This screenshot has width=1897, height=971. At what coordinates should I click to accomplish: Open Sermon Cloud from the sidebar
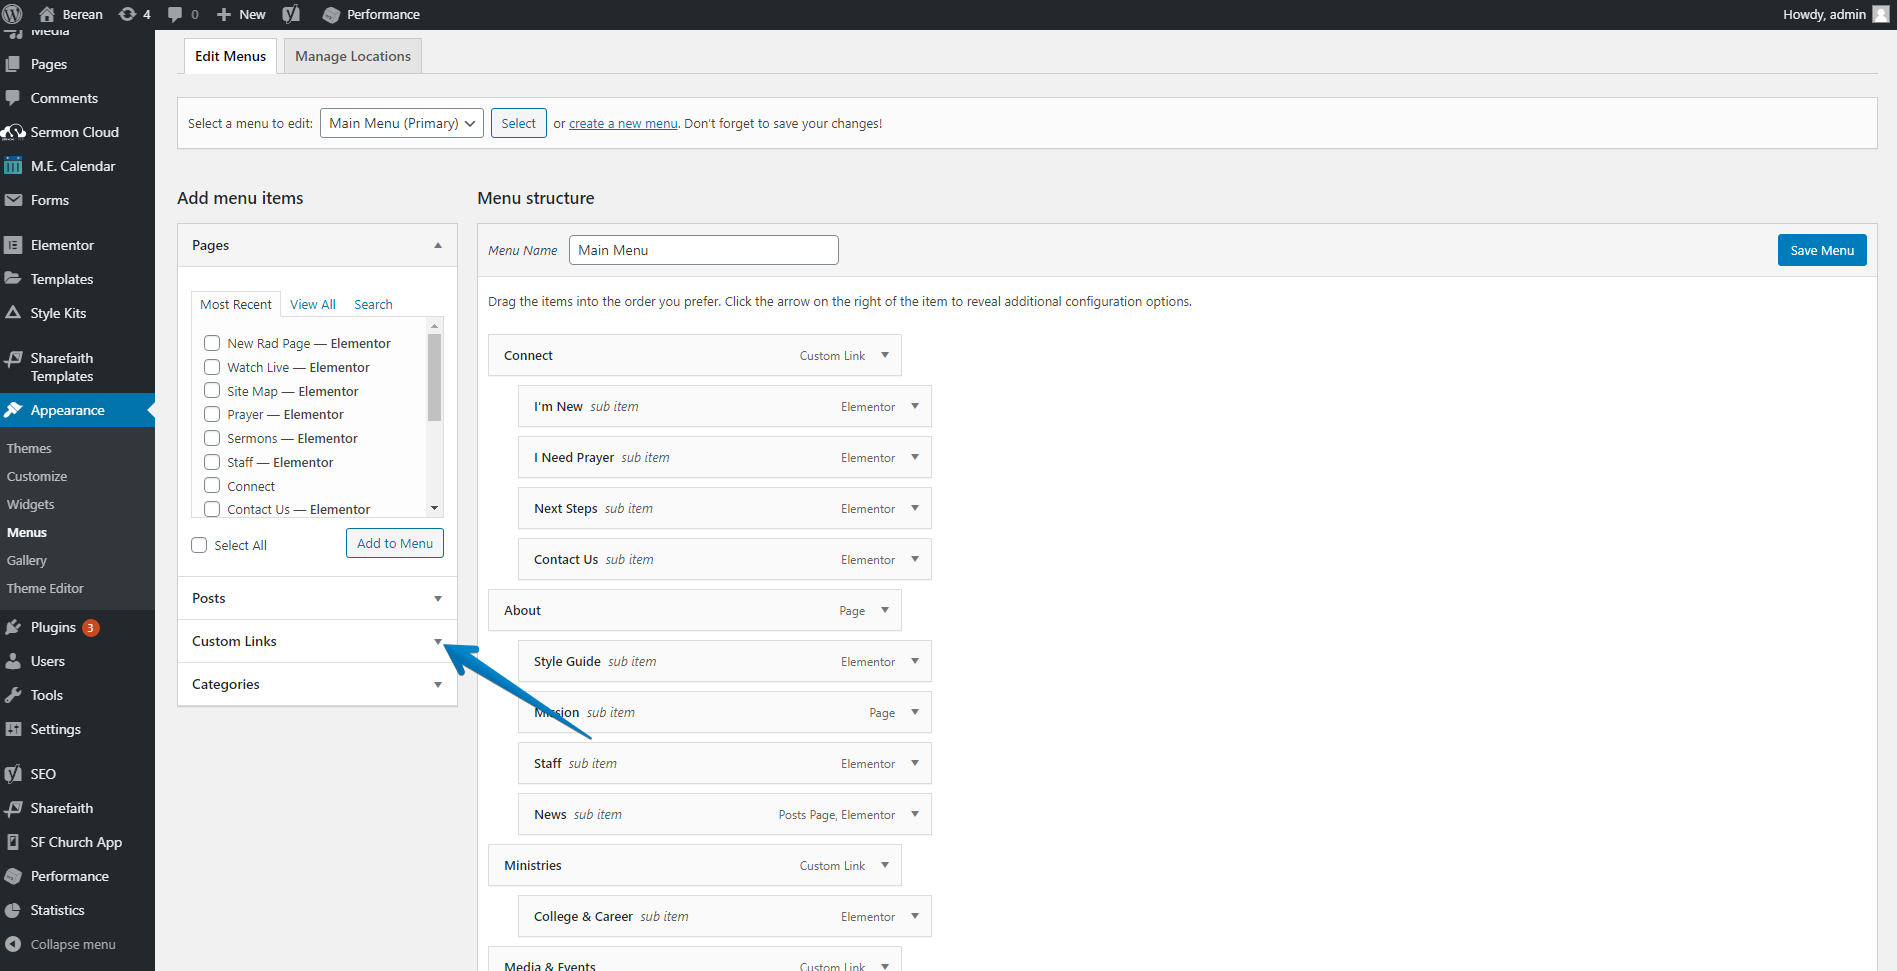tap(74, 132)
